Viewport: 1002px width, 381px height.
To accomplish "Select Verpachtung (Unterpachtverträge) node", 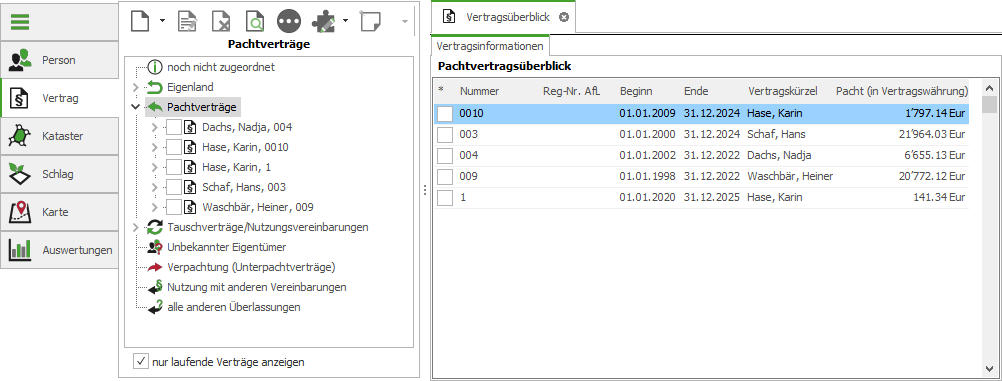I will coord(251,267).
